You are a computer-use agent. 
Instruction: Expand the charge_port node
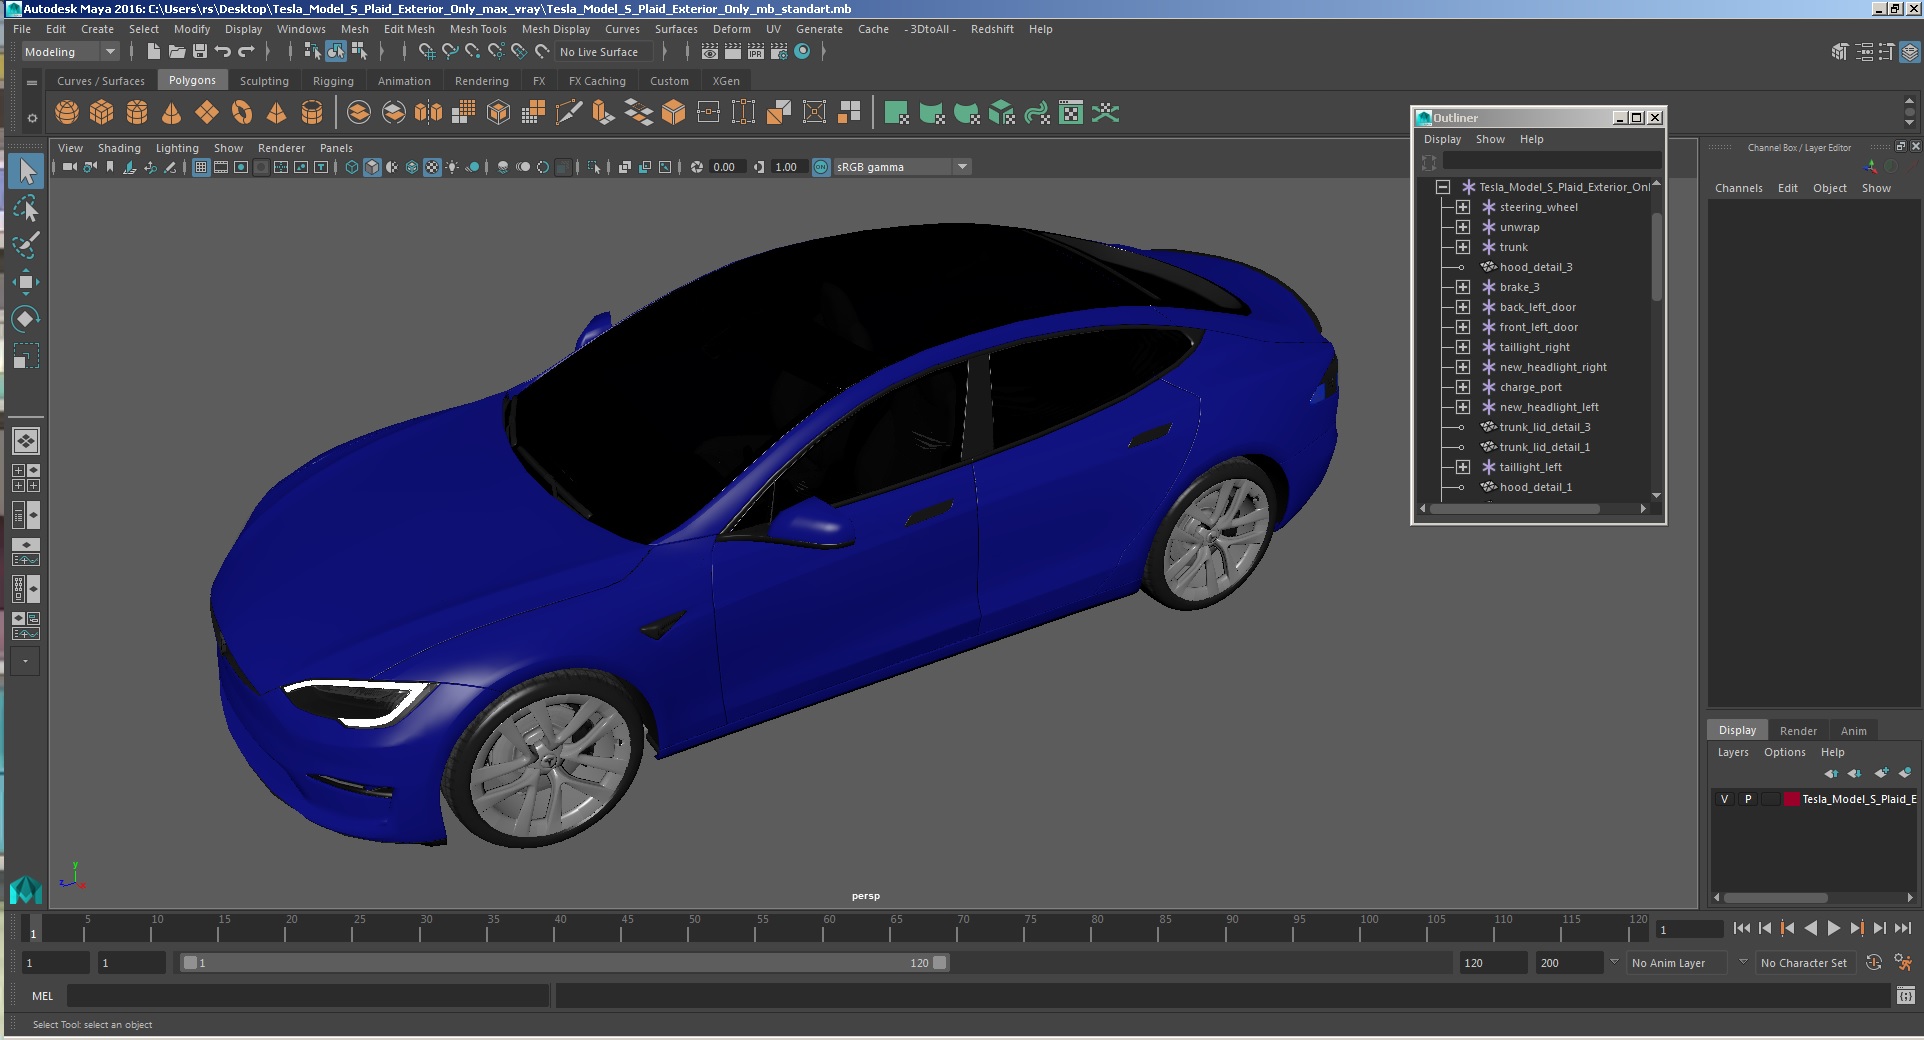(1463, 387)
